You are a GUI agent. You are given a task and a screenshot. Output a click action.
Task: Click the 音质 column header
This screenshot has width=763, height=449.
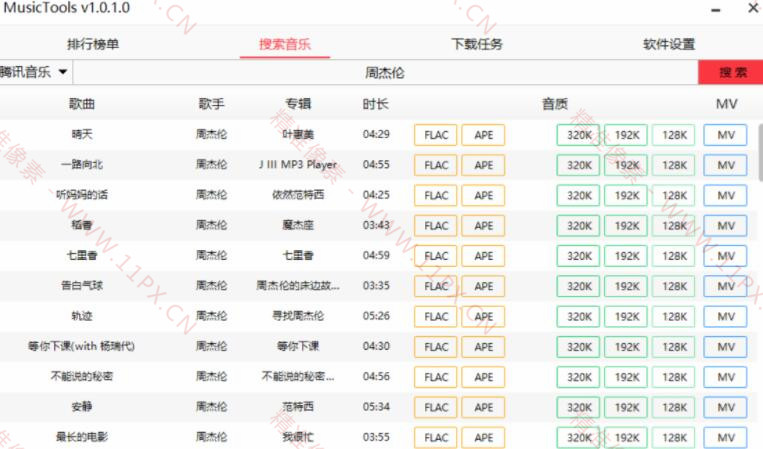(555, 104)
